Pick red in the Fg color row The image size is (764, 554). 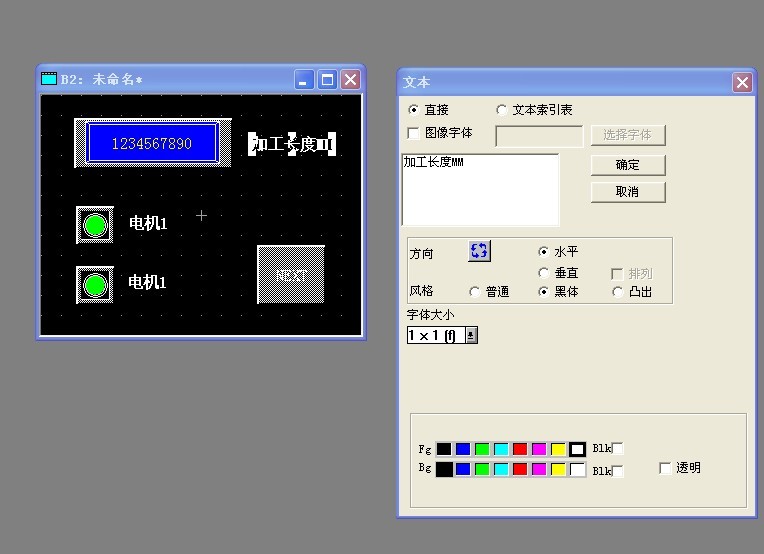click(x=520, y=449)
